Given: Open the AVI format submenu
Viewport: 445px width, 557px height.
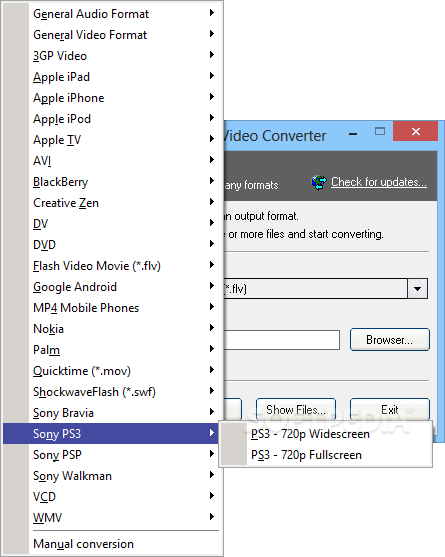Looking at the screenshot, I should pyautogui.click(x=112, y=161).
